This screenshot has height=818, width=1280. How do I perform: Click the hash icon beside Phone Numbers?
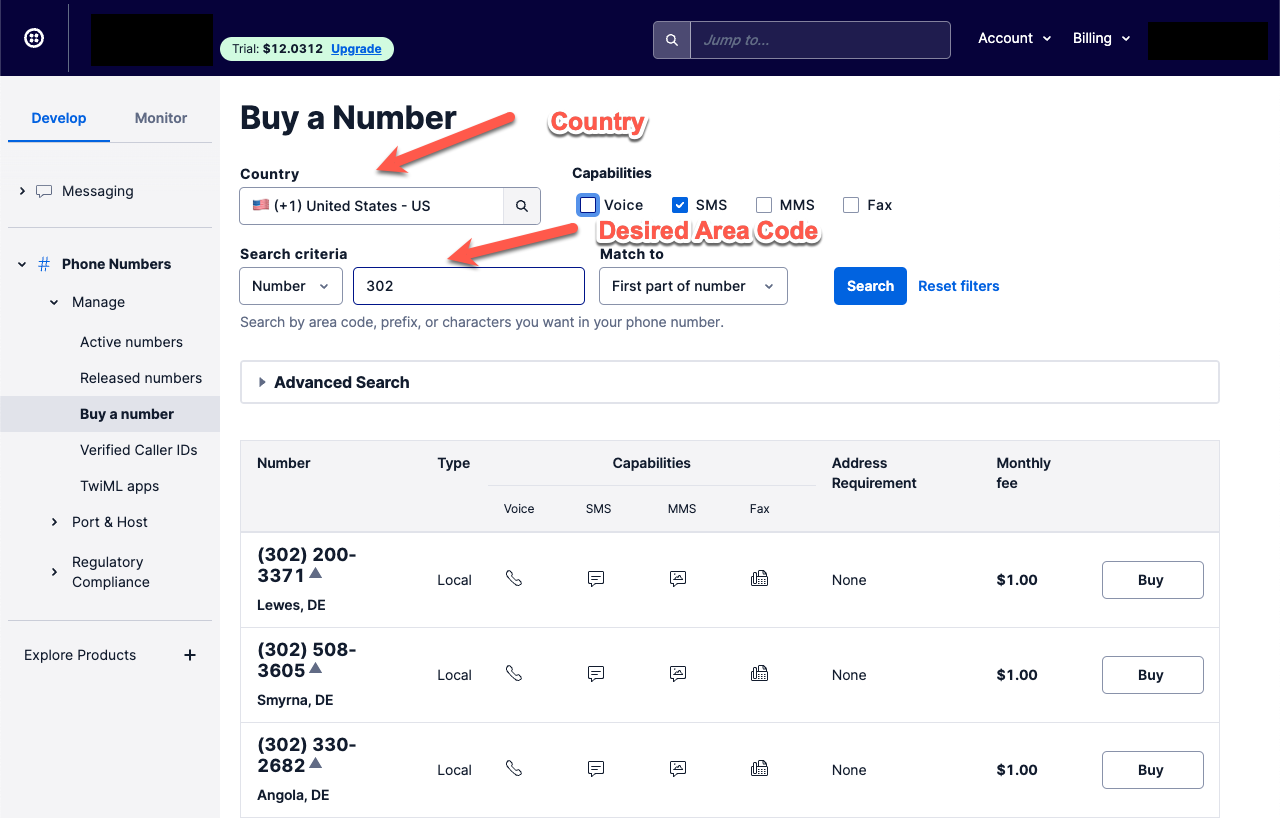click(x=44, y=264)
